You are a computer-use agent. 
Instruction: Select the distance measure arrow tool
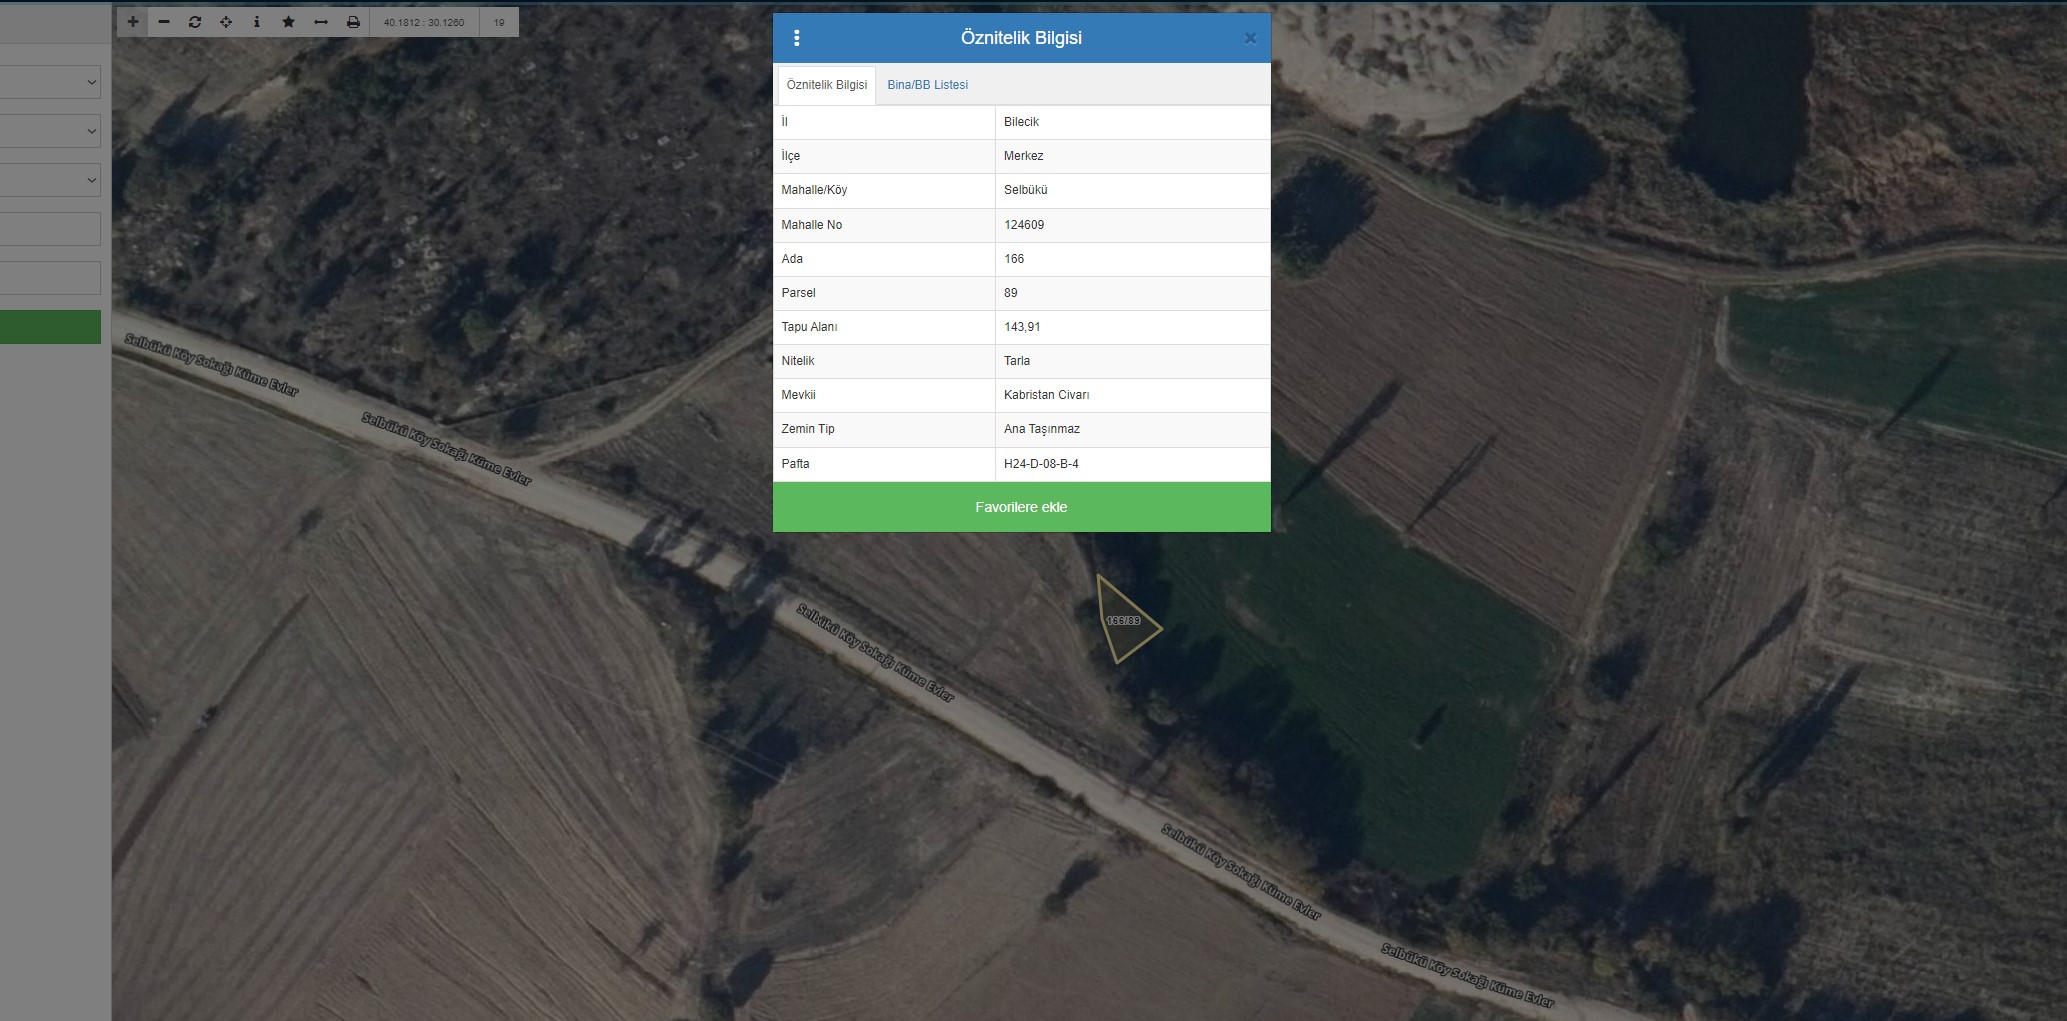[x=321, y=22]
